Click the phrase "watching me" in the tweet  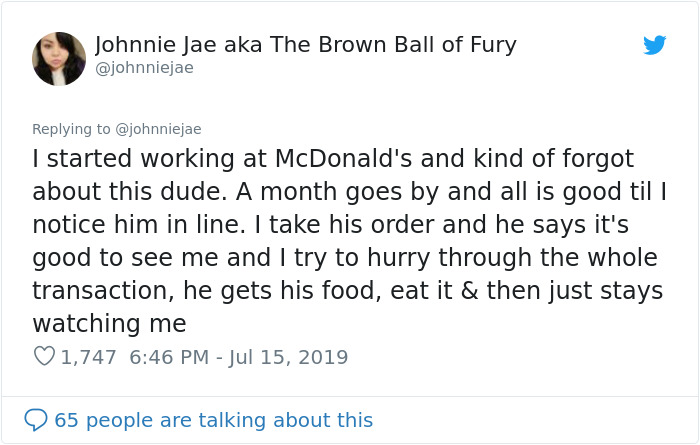[109, 324]
